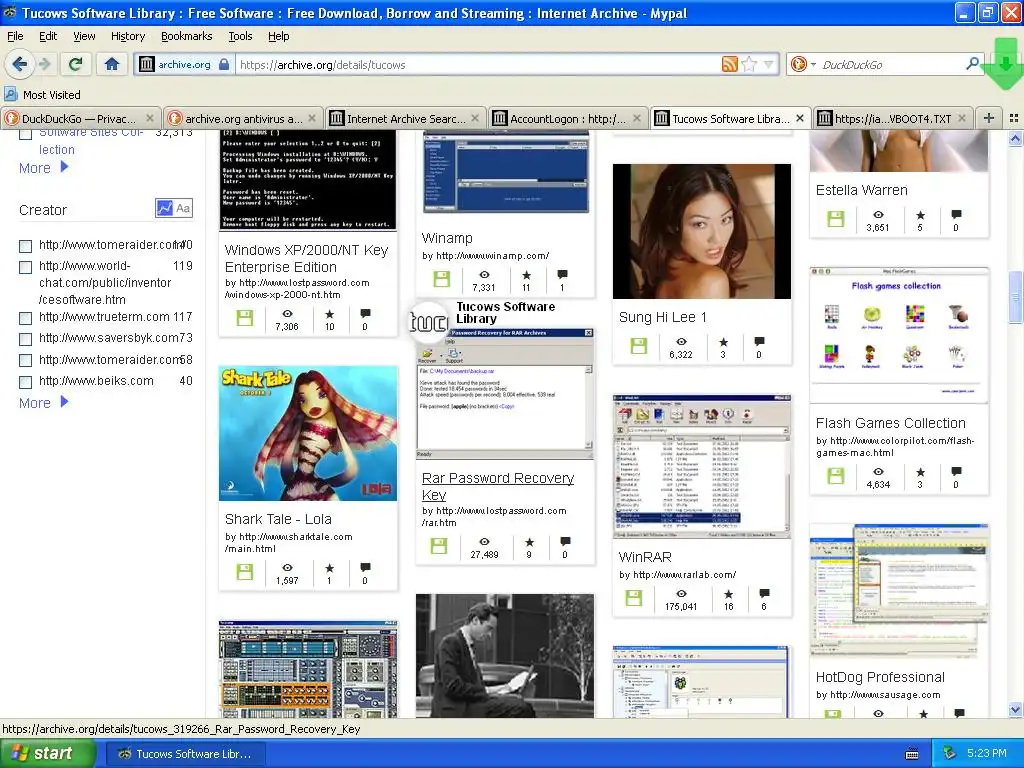Image resolution: width=1024 pixels, height=768 pixels.
Task: Open the Windows Start button
Action: pyautogui.click(x=46, y=753)
